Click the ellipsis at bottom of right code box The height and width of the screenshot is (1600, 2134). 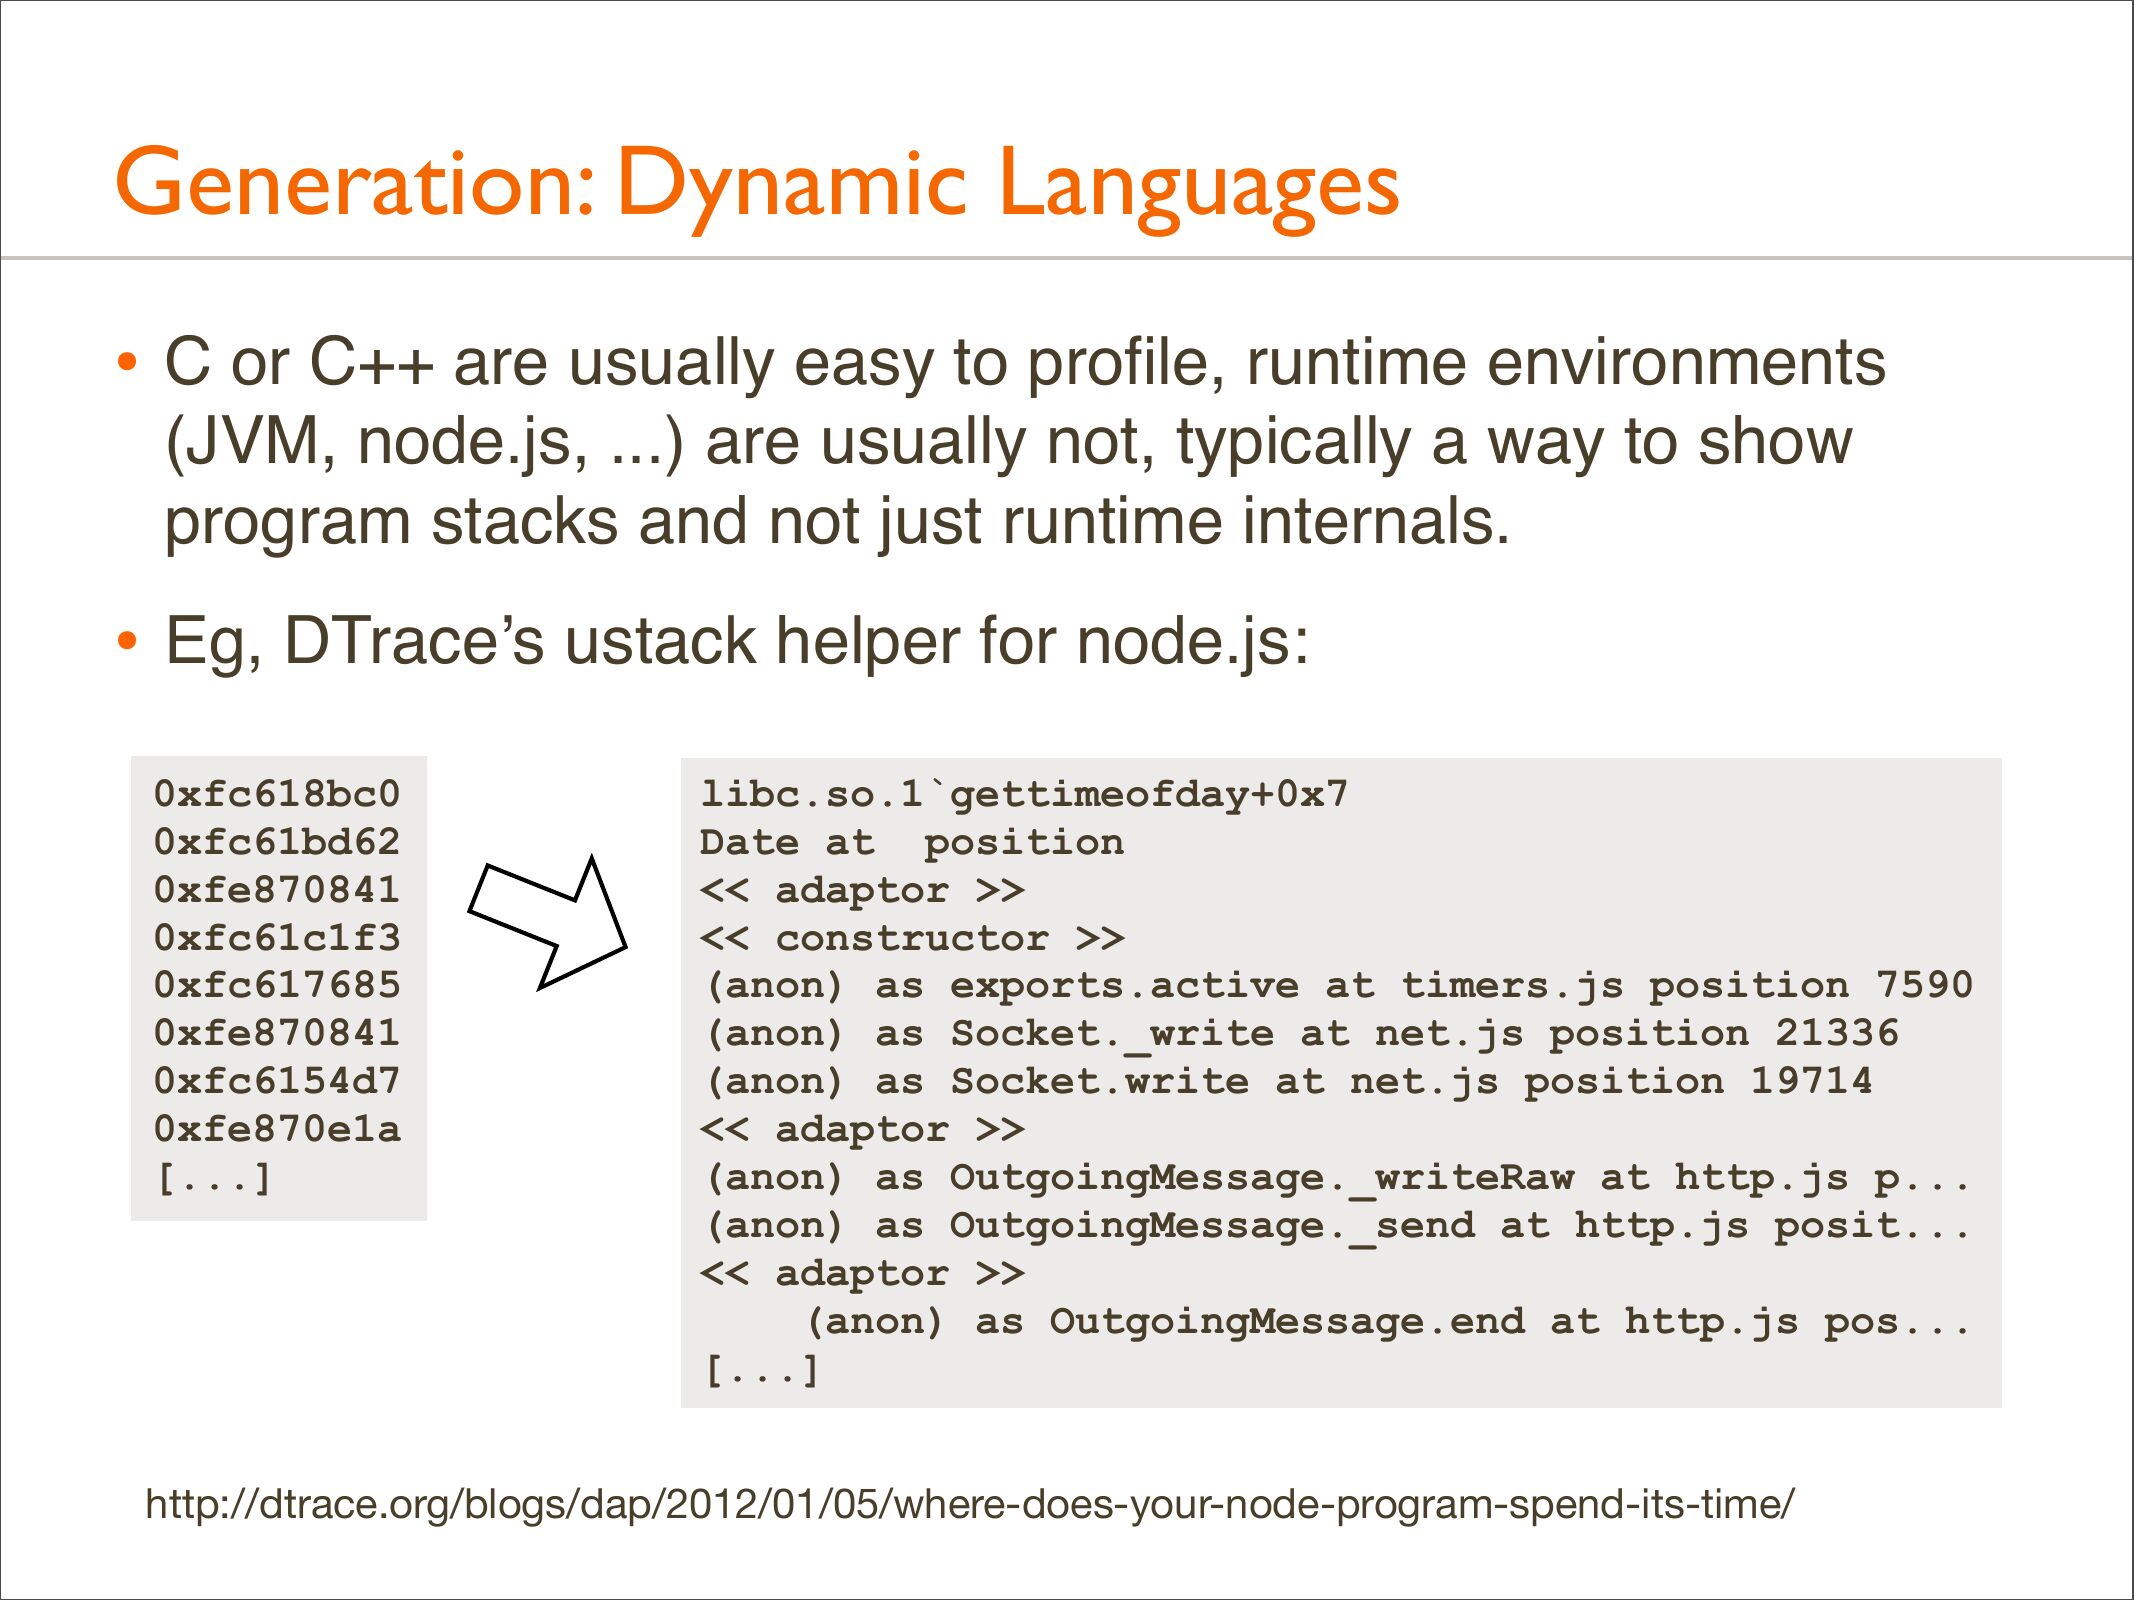[762, 1370]
